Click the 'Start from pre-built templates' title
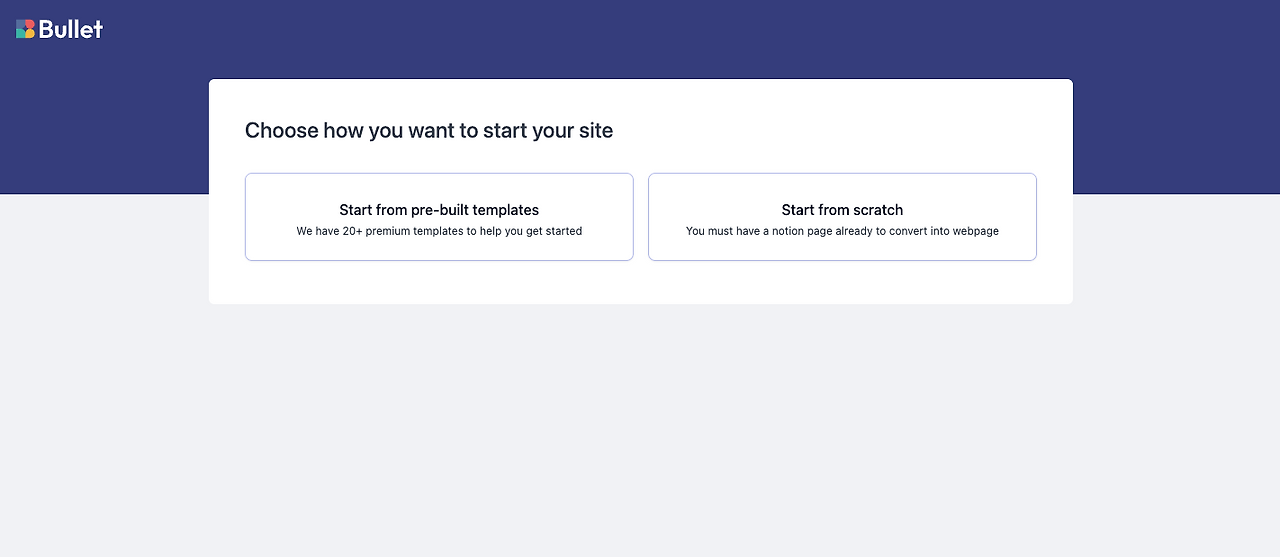 [x=439, y=210]
